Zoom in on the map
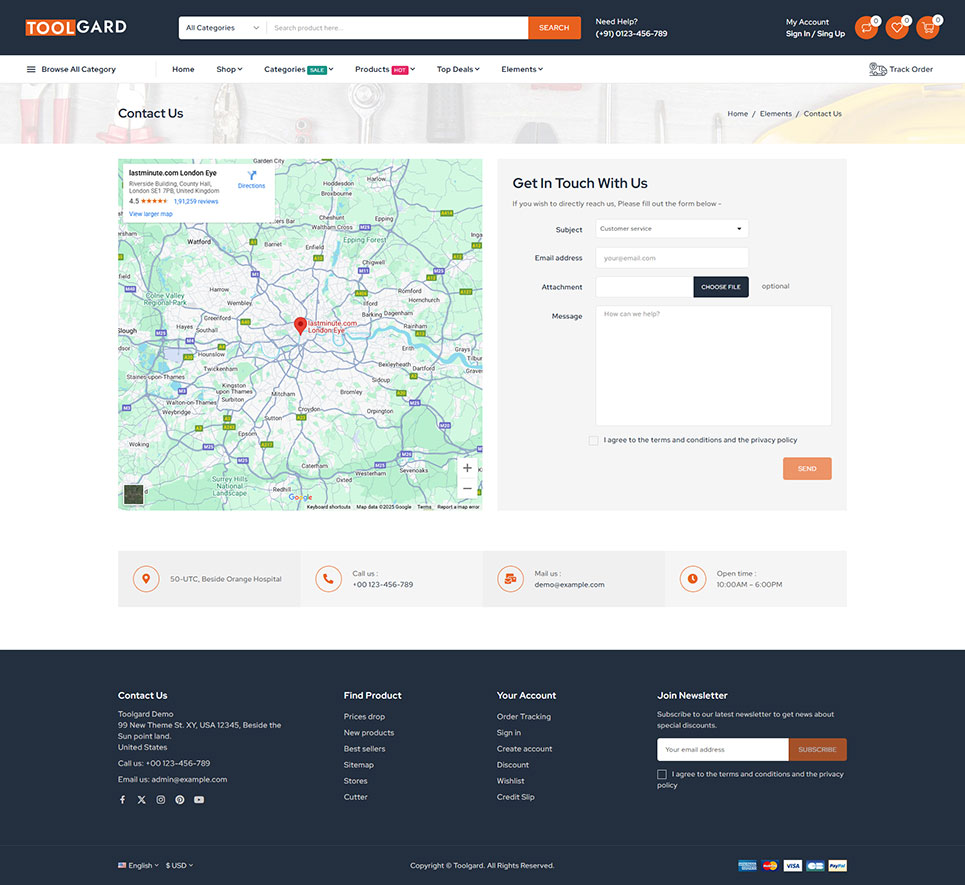The height and width of the screenshot is (885, 965). point(467,468)
